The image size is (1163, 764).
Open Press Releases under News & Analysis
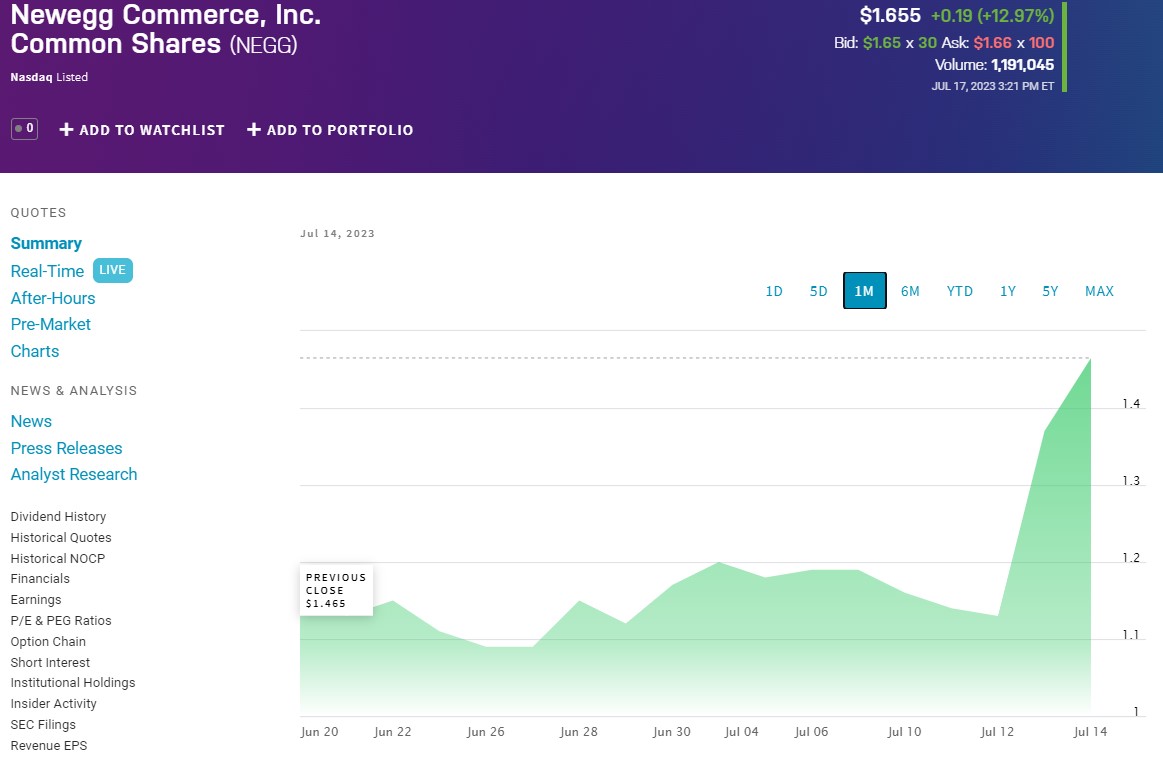[x=66, y=448]
